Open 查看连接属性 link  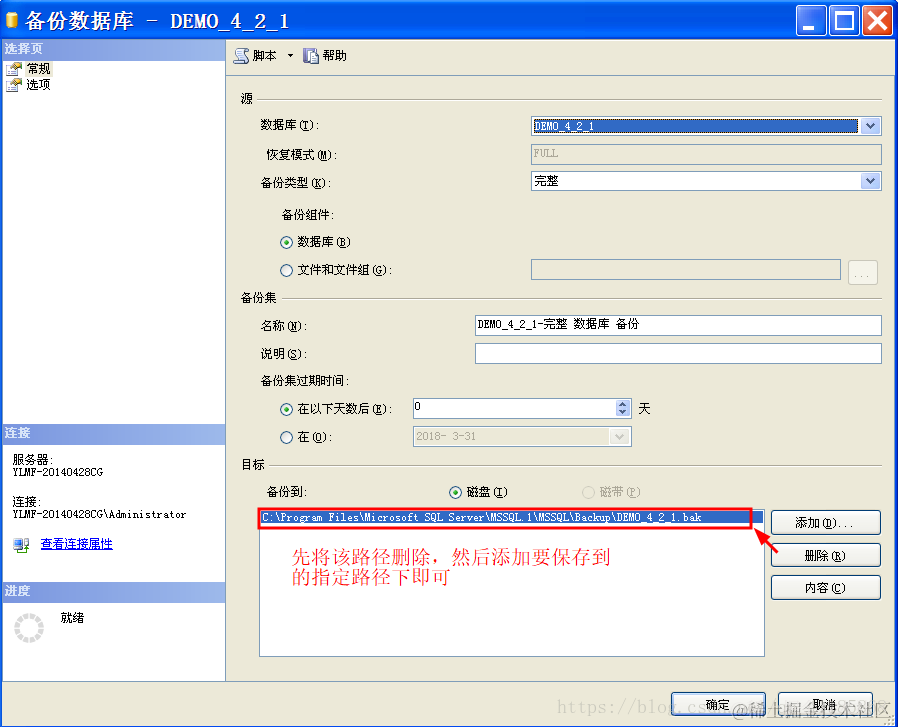77,544
